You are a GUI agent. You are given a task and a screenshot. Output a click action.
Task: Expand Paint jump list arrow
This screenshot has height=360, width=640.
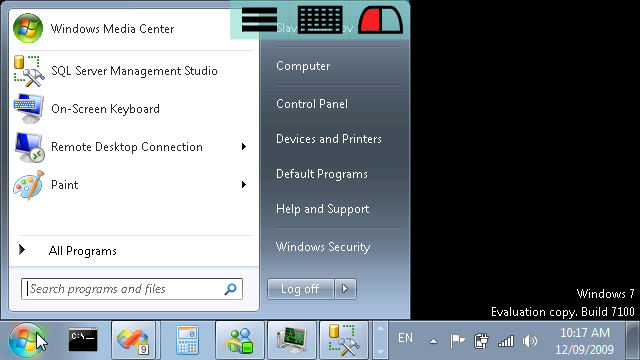[x=244, y=184]
